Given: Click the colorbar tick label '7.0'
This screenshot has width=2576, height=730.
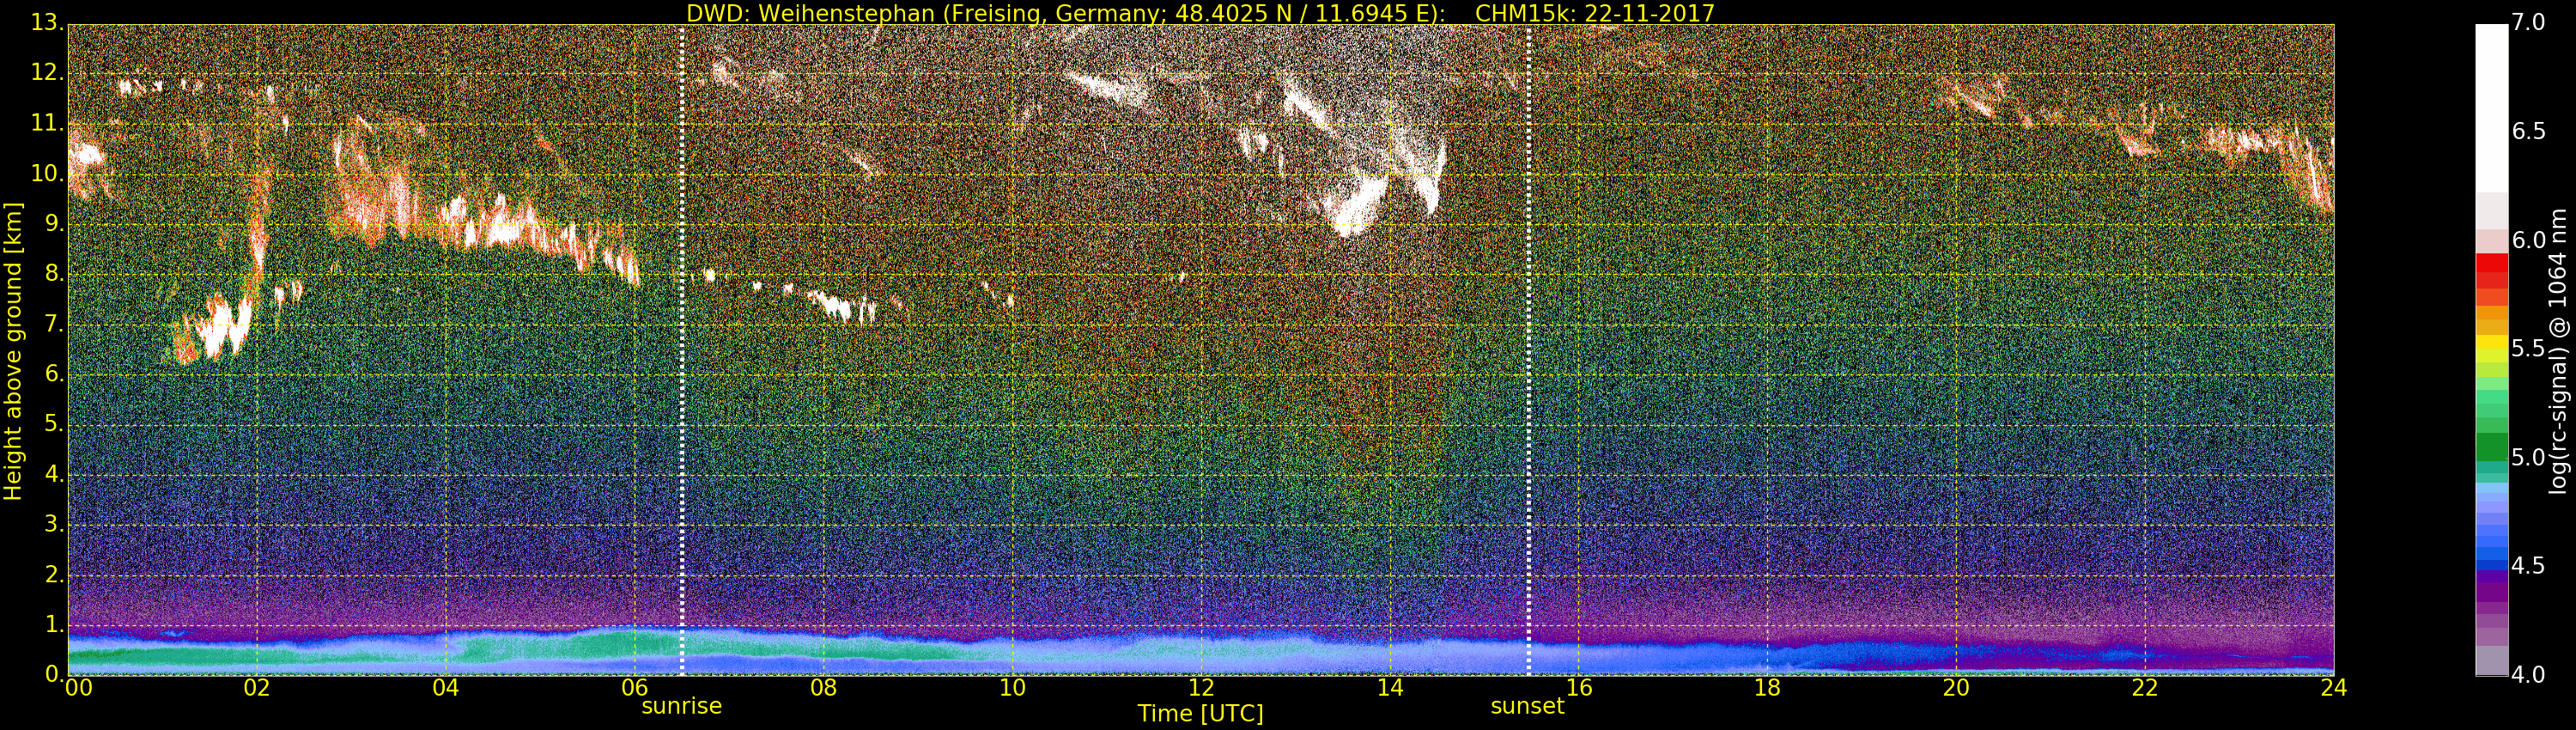Looking at the screenshot, I should (x=2529, y=23).
